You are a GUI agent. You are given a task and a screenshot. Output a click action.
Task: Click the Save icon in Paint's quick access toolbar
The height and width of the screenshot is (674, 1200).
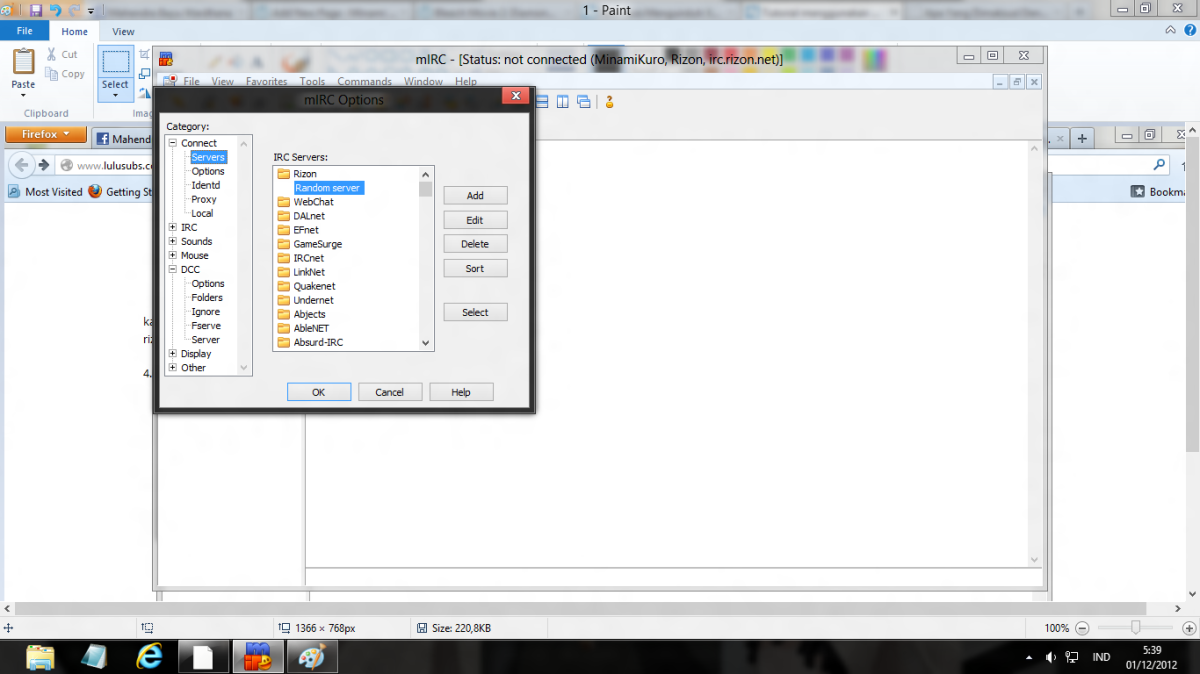[x=36, y=10]
